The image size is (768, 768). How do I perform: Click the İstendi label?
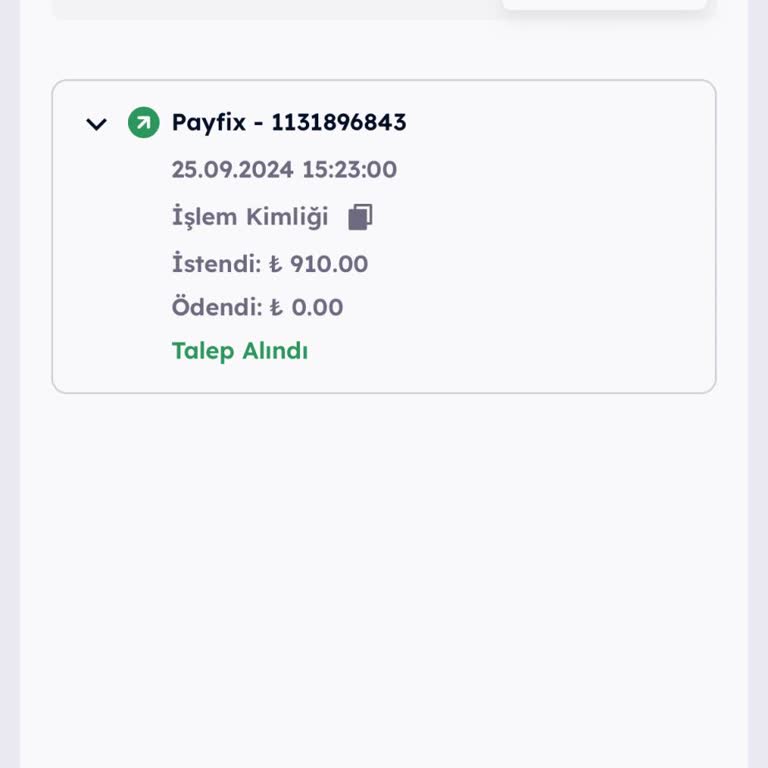click(215, 264)
